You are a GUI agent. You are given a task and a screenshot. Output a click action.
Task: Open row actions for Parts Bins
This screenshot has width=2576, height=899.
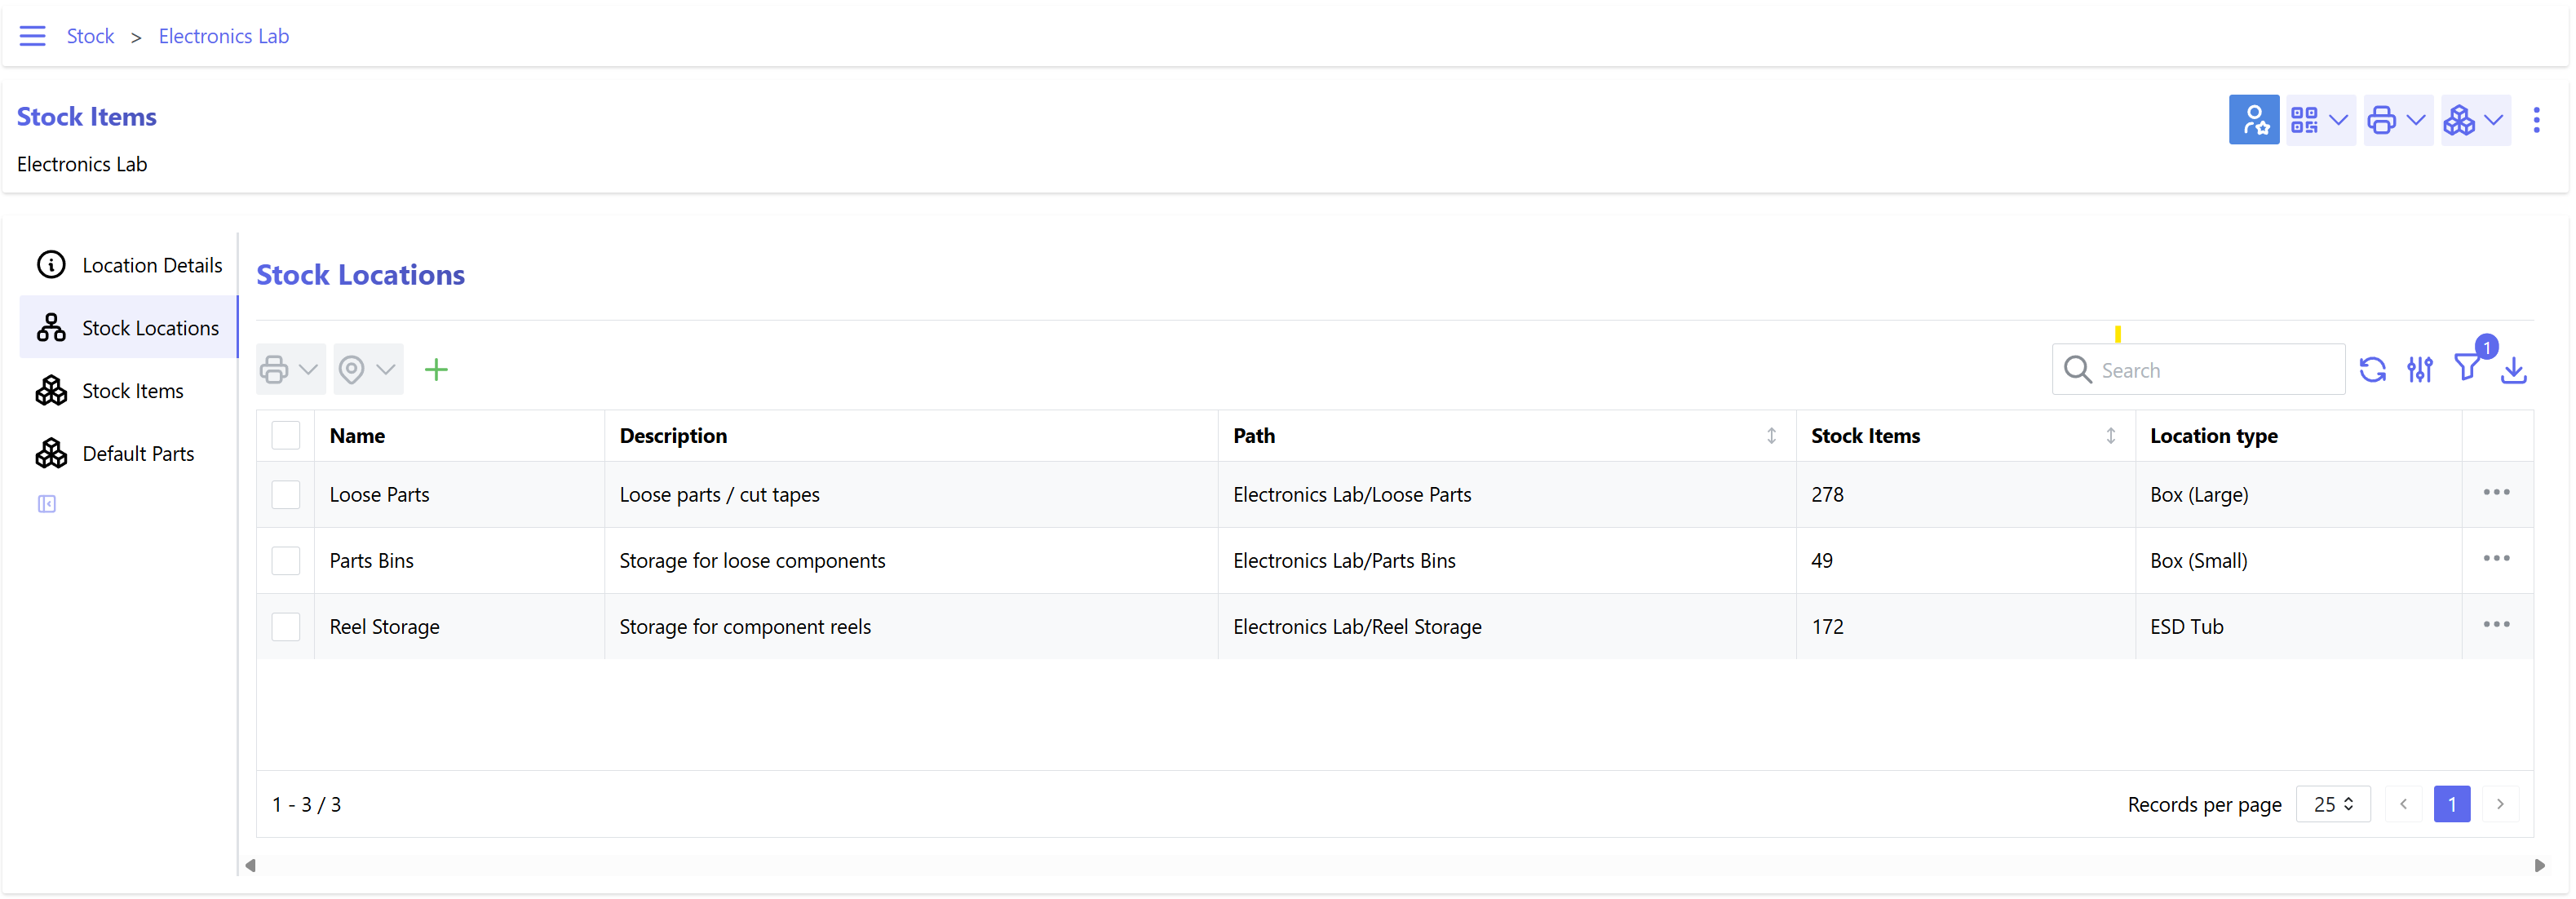2495,559
